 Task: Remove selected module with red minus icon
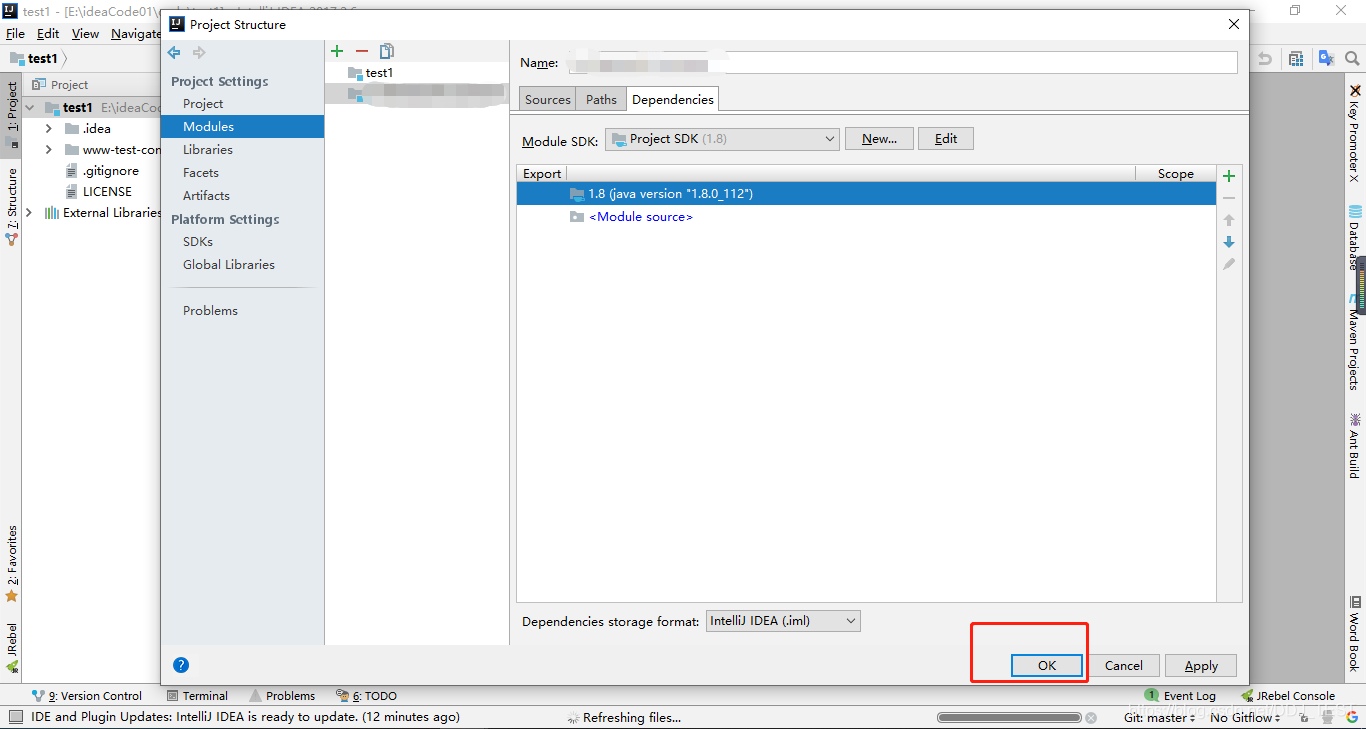[x=362, y=51]
